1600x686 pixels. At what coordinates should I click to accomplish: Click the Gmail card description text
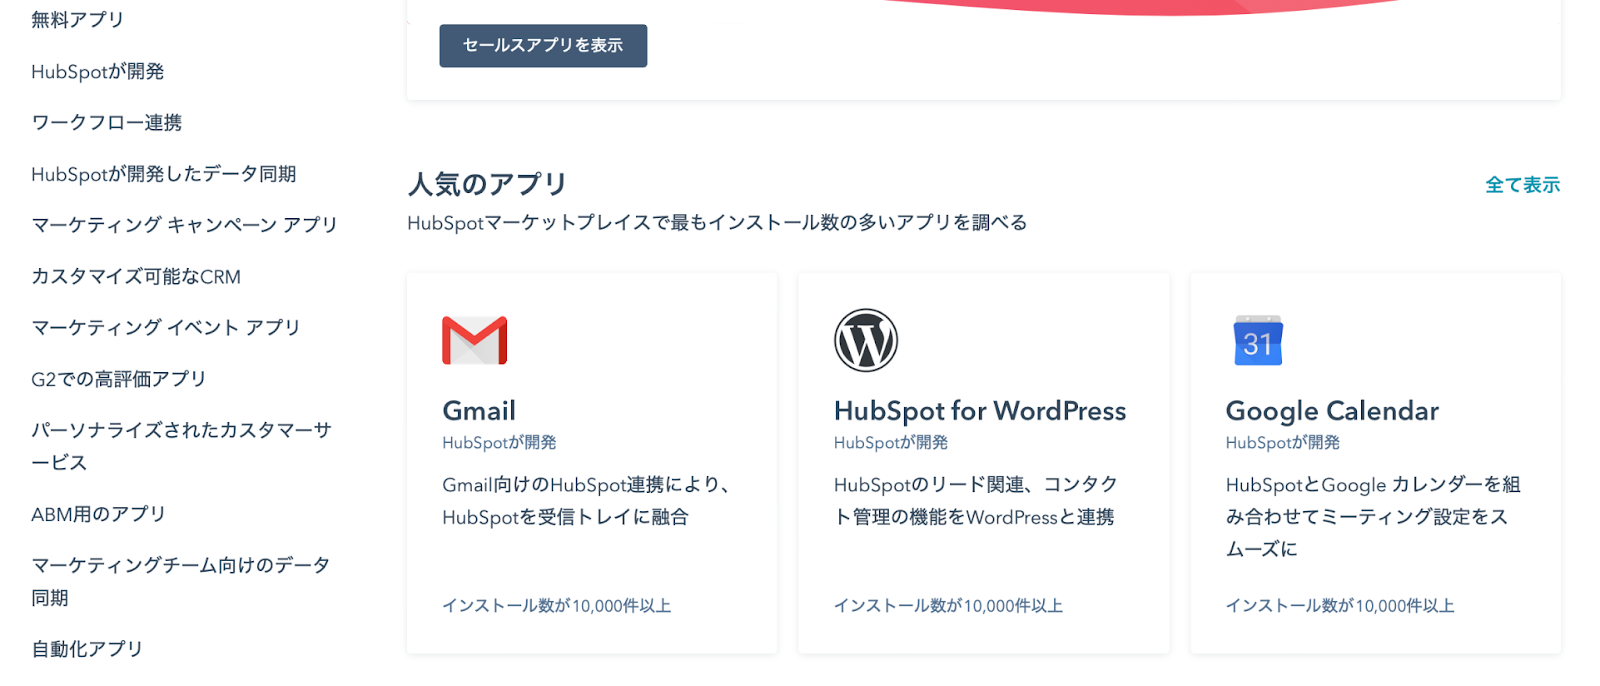click(586, 501)
